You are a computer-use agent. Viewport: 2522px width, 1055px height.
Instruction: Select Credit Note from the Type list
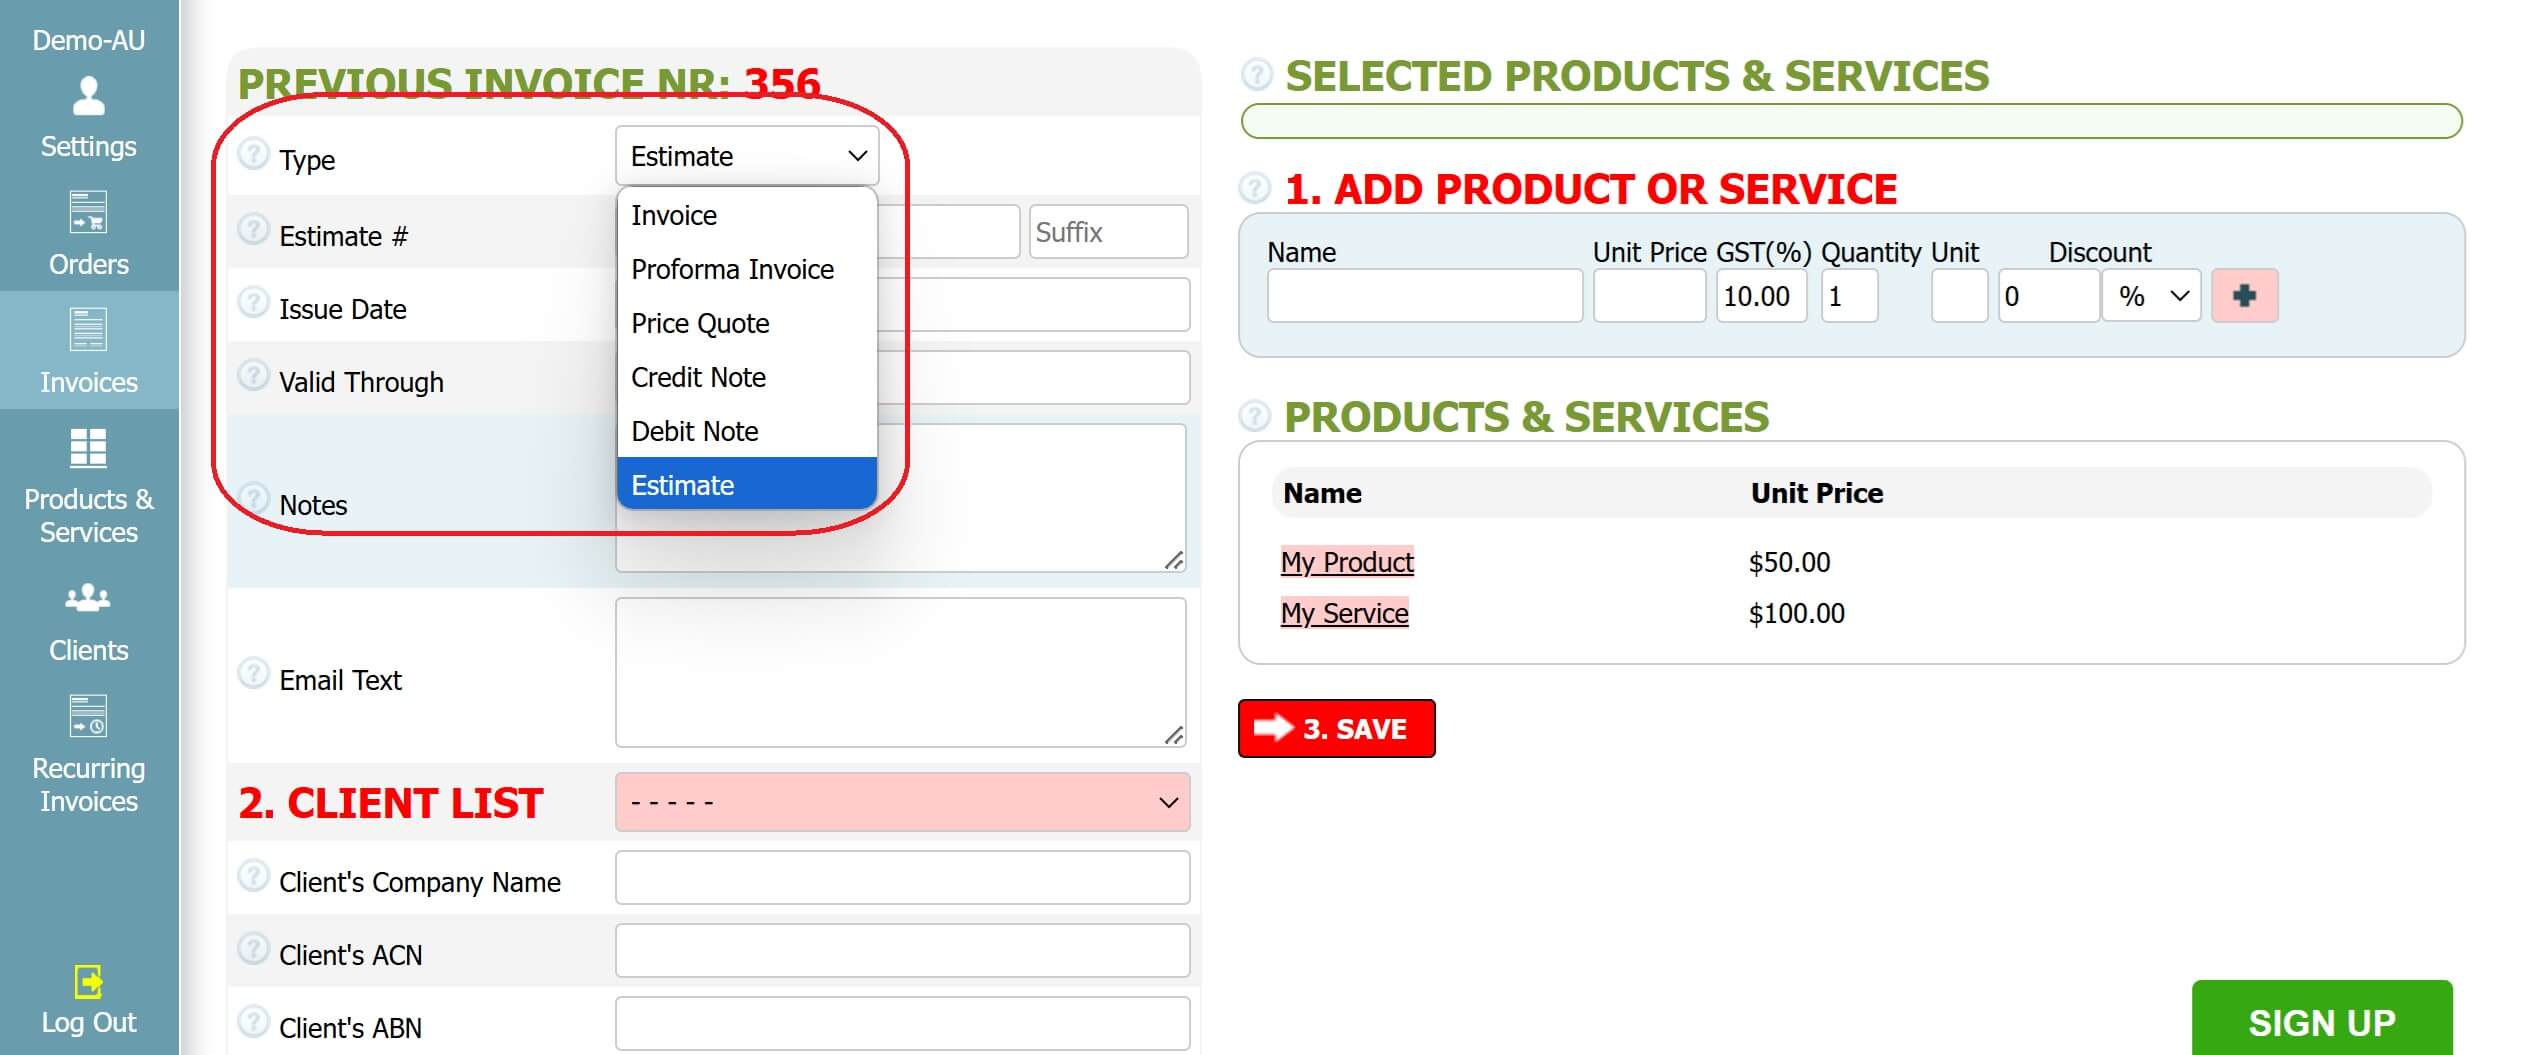(698, 377)
